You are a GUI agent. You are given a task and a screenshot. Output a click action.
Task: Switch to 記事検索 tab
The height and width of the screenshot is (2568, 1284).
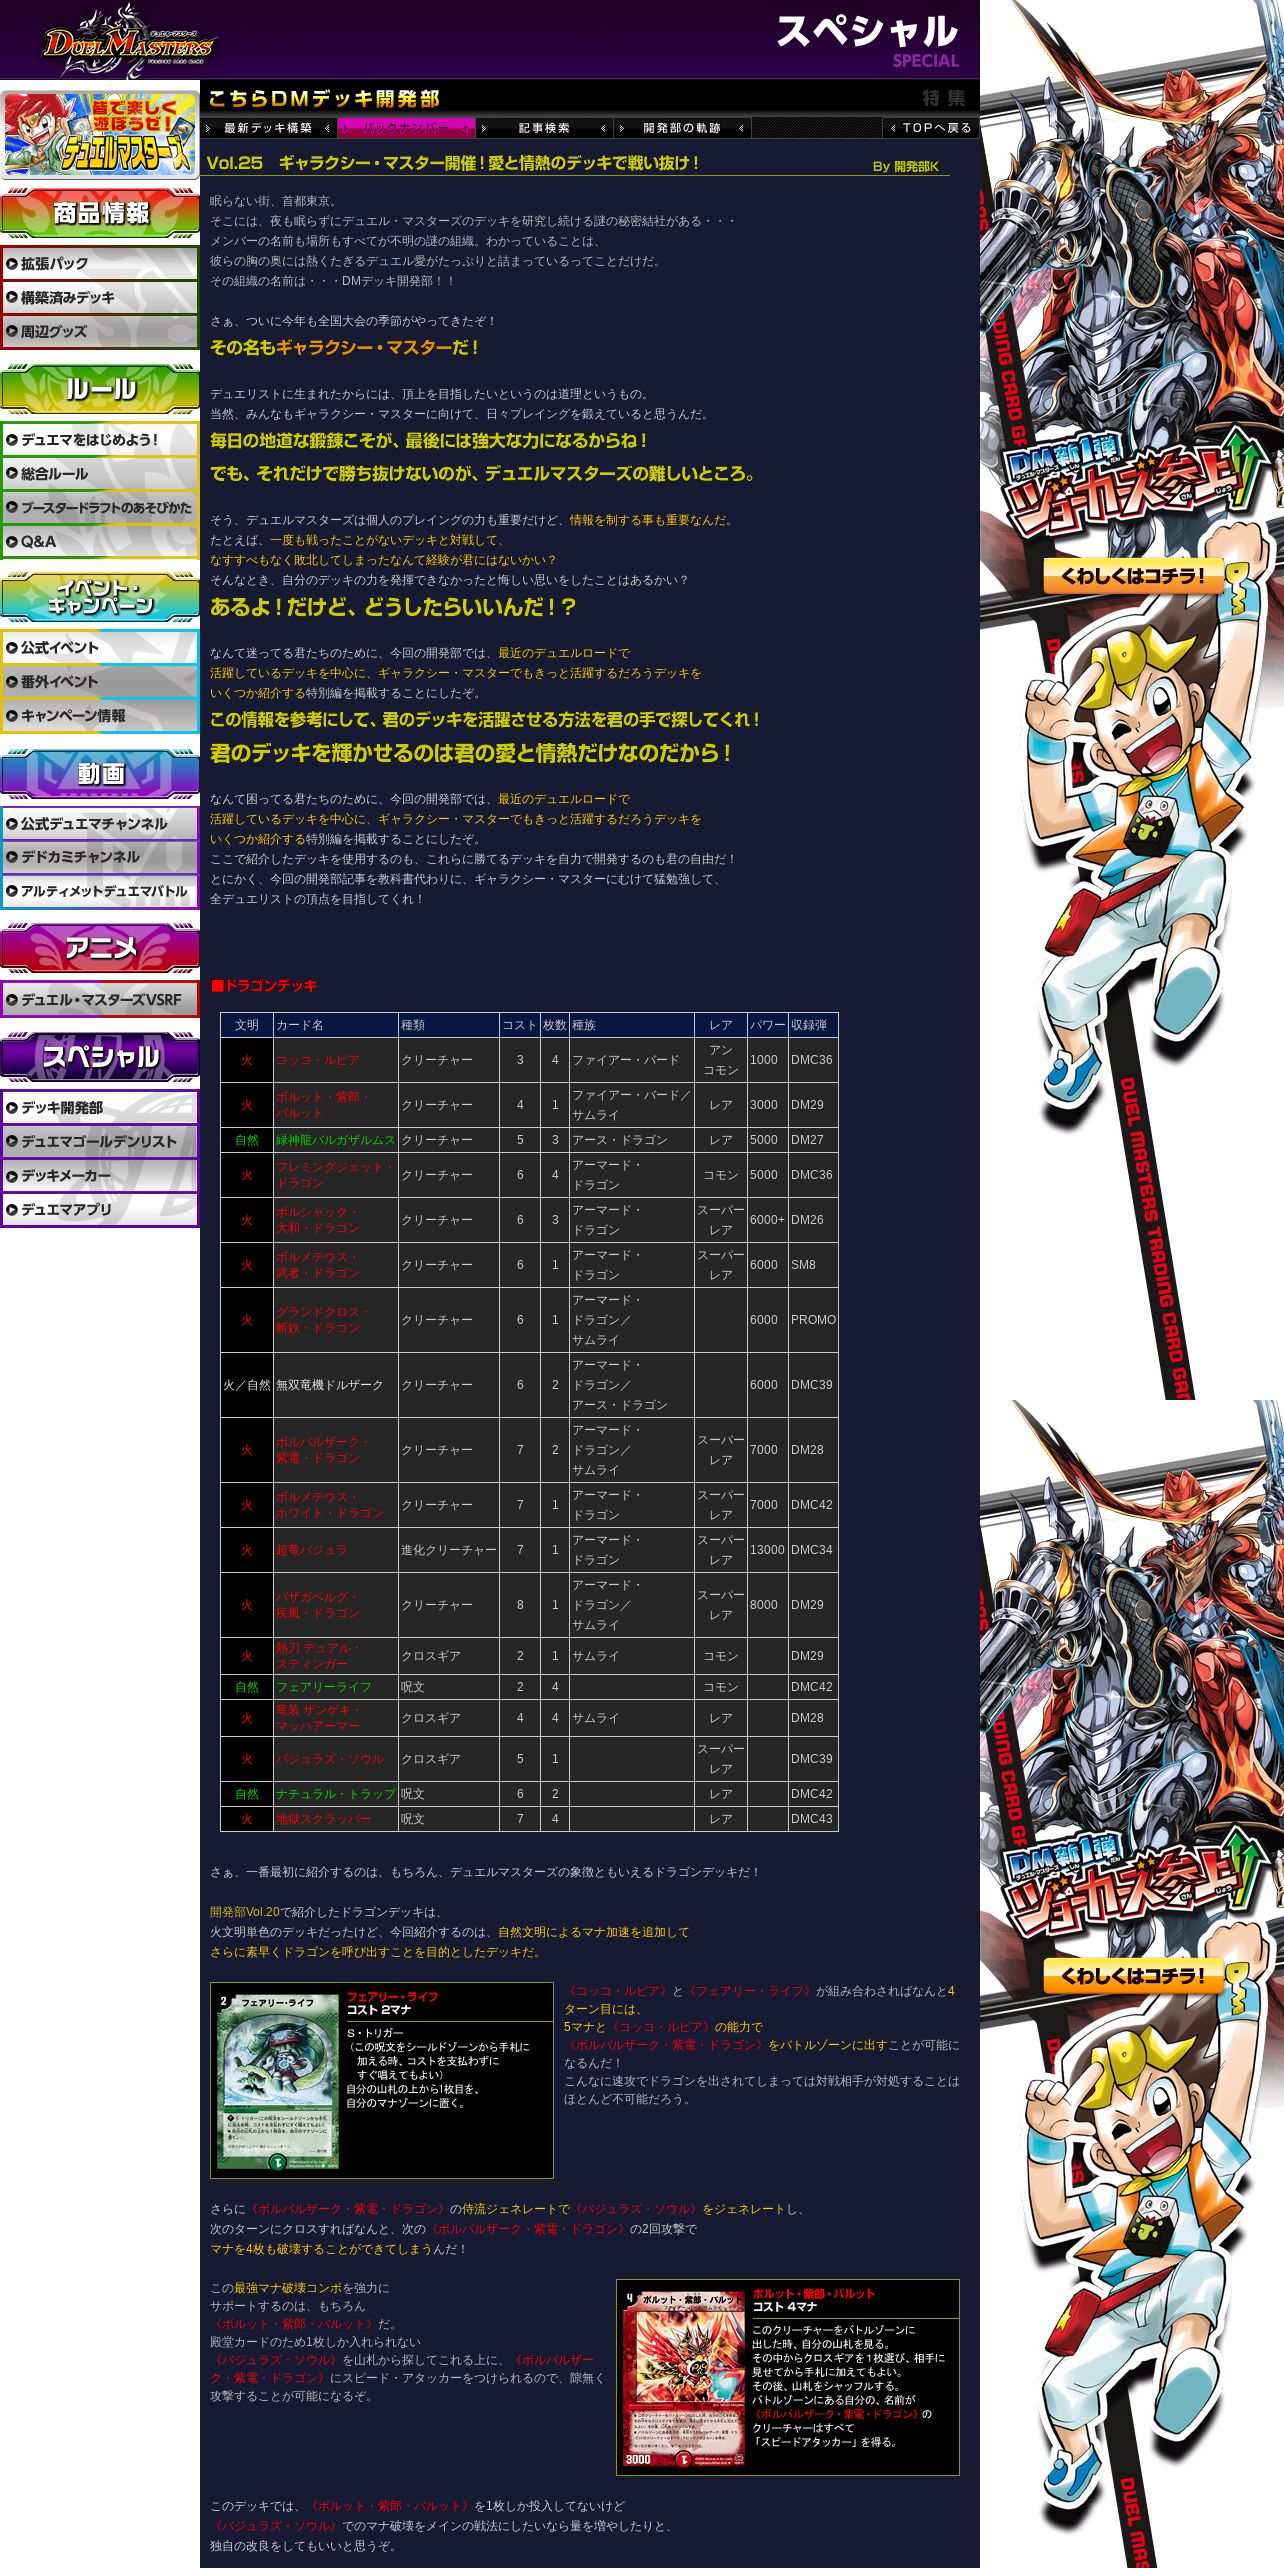point(544,128)
